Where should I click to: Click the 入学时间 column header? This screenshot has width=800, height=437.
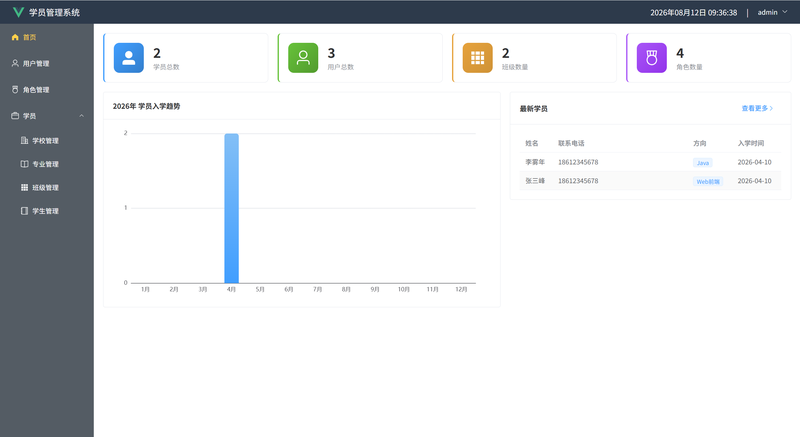pyautogui.click(x=751, y=143)
